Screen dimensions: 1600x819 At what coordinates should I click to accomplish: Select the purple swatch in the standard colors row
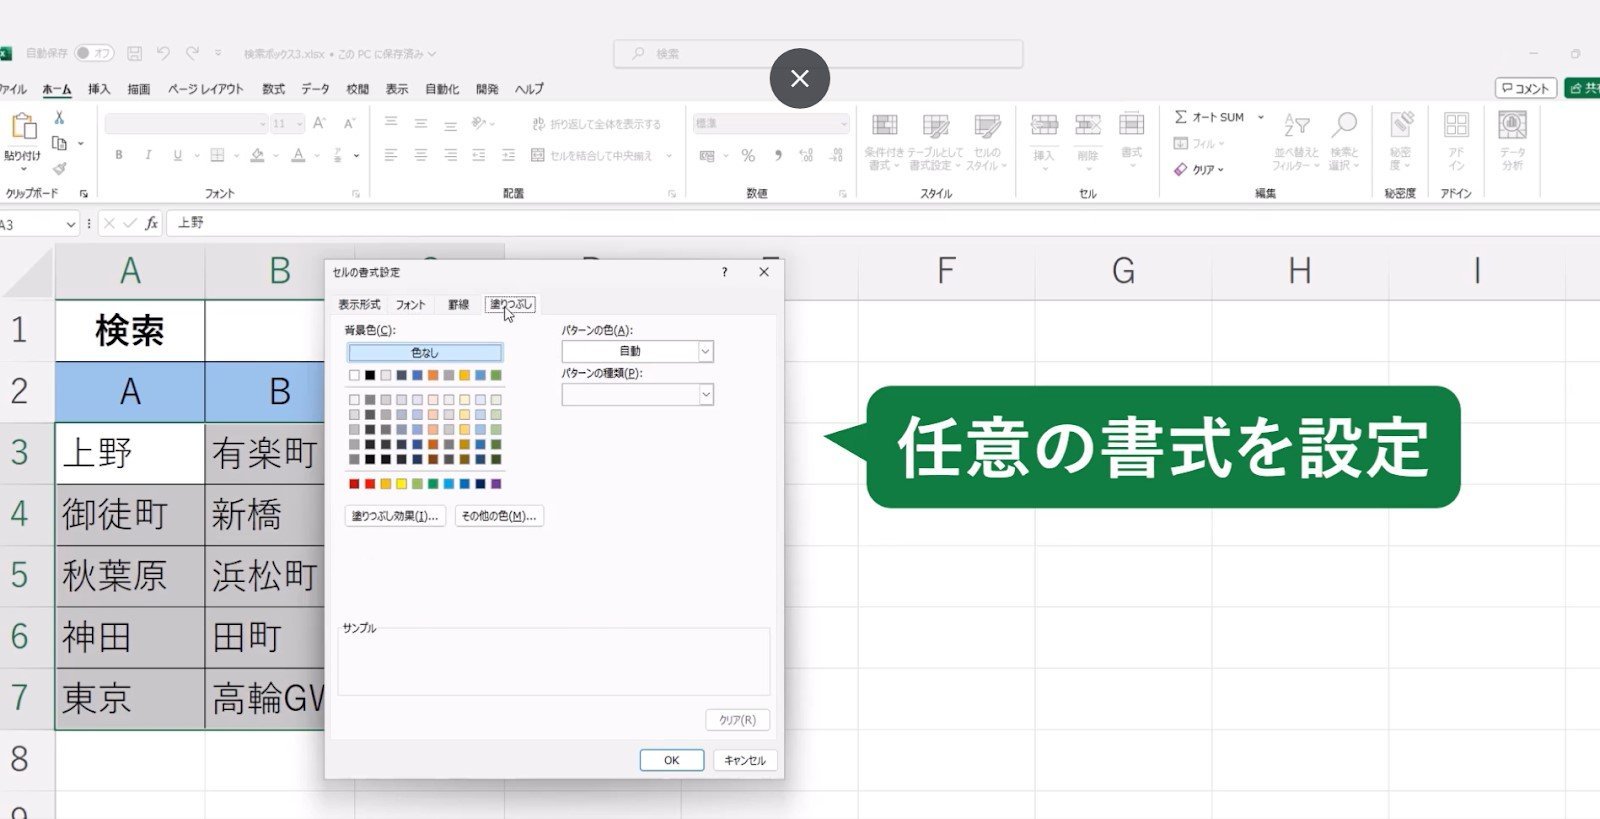[x=496, y=484]
